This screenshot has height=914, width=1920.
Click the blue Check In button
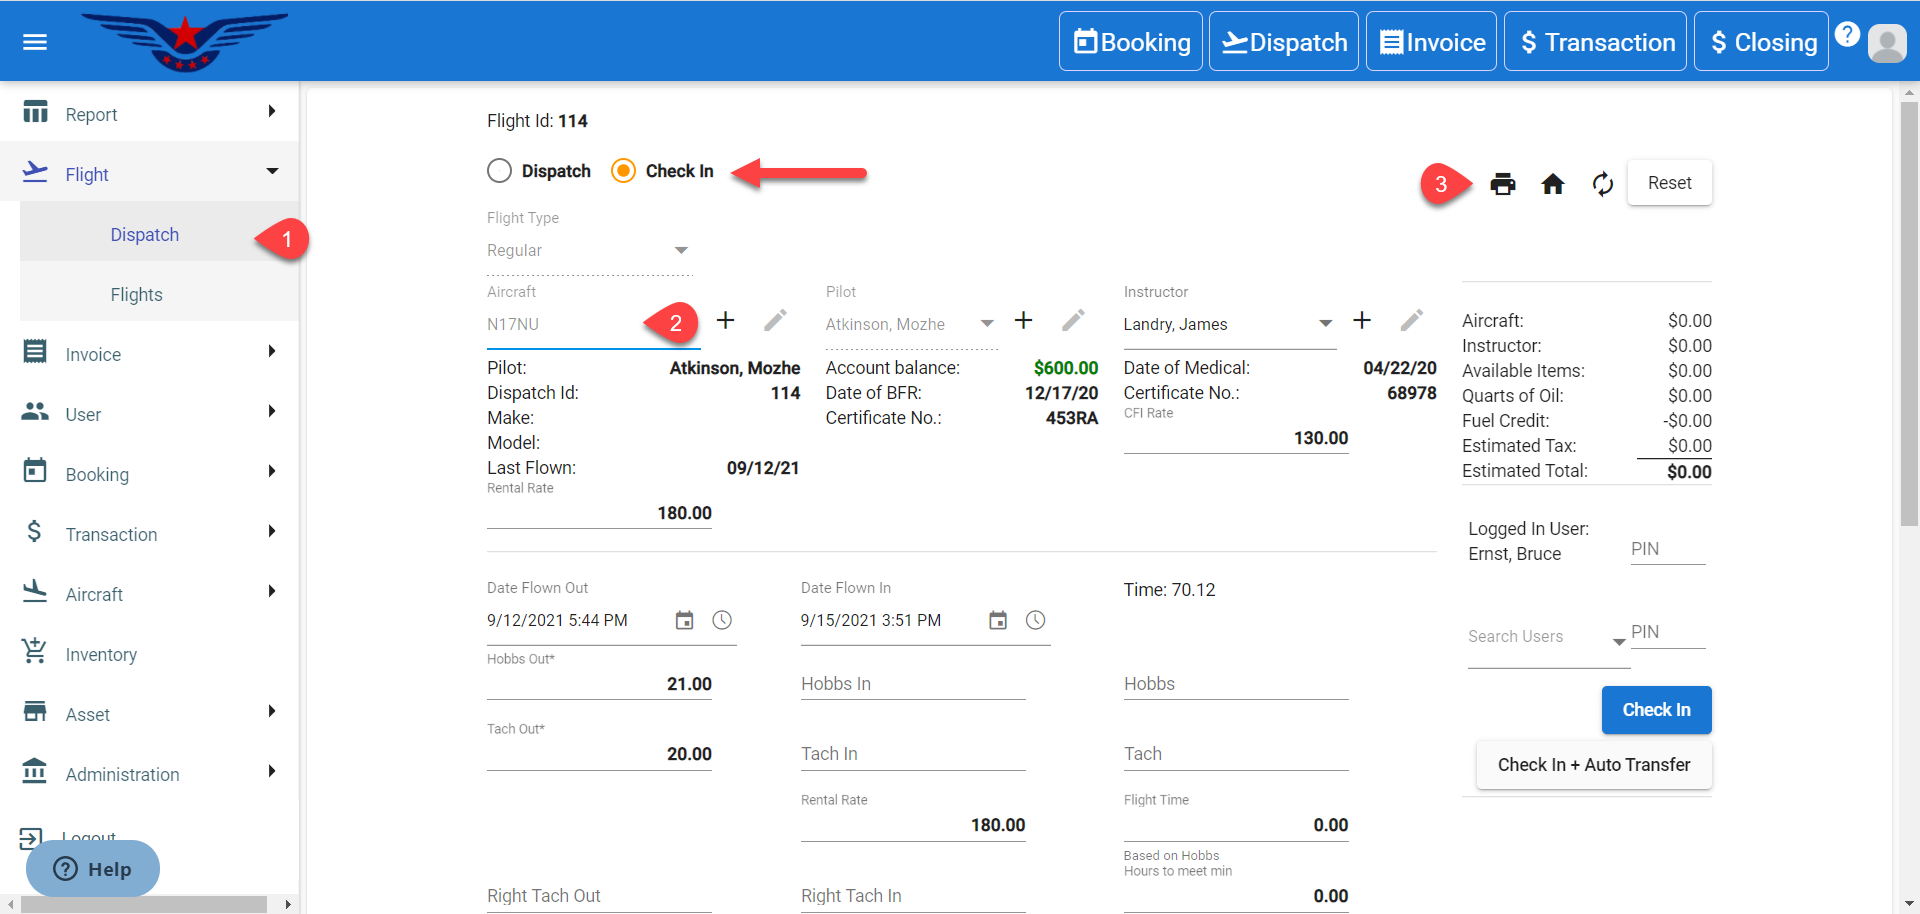[1656, 710]
